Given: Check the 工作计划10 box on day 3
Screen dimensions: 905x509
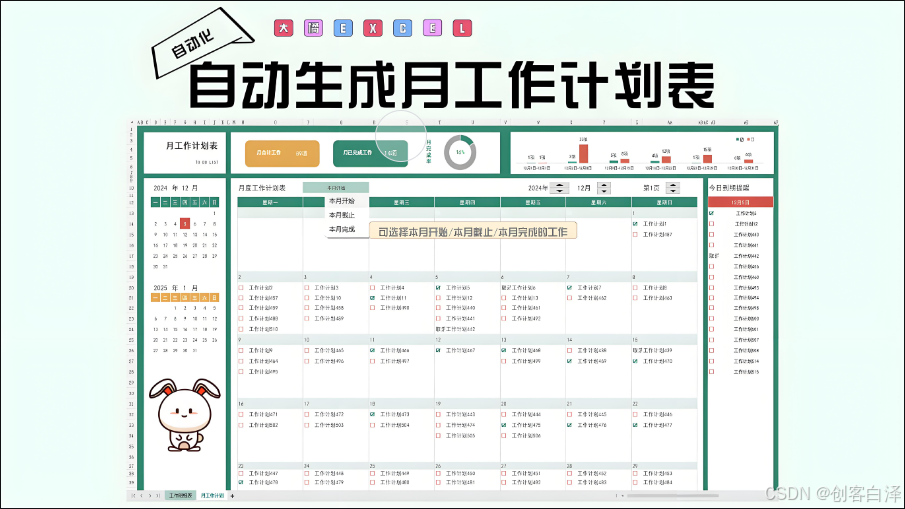Looking at the screenshot, I should click(x=306, y=298).
